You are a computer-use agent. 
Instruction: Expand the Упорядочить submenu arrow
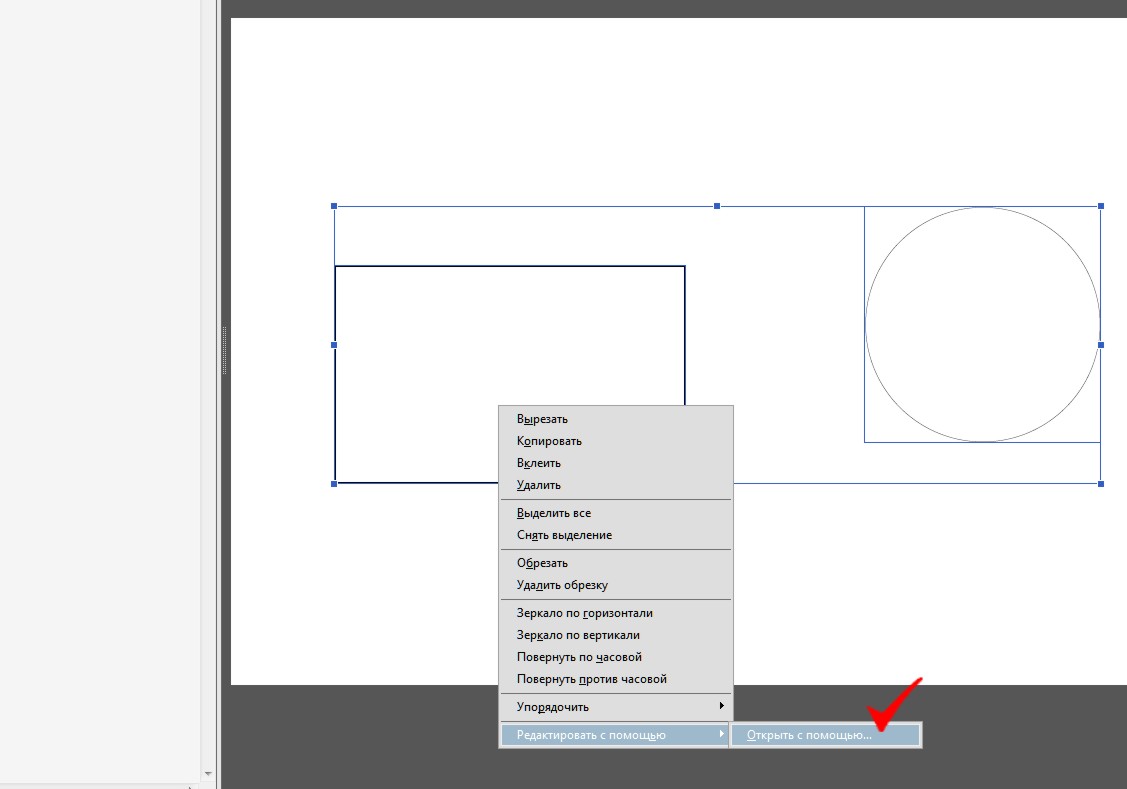(x=722, y=706)
